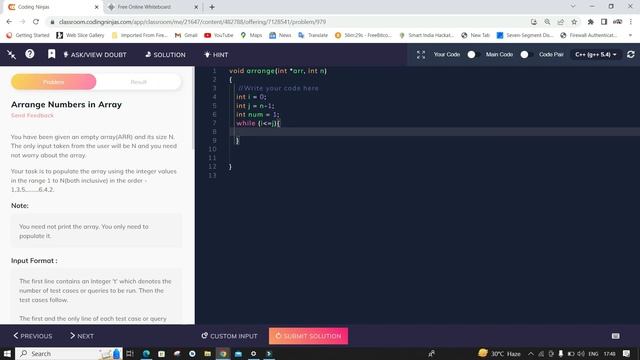Select the Coding Ninjas browser tab

point(53,7)
